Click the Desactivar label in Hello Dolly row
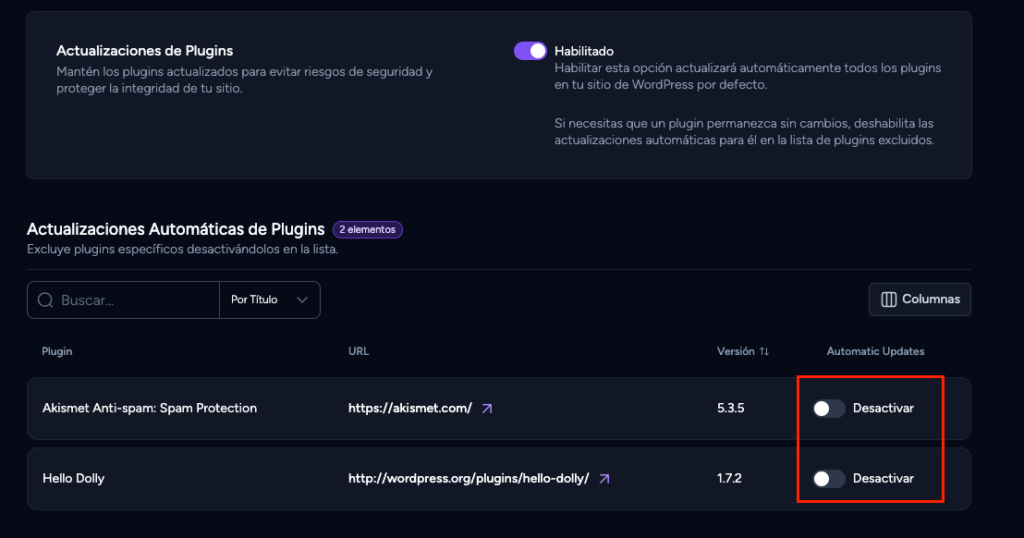The height and width of the screenshot is (538, 1024). point(883,479)
